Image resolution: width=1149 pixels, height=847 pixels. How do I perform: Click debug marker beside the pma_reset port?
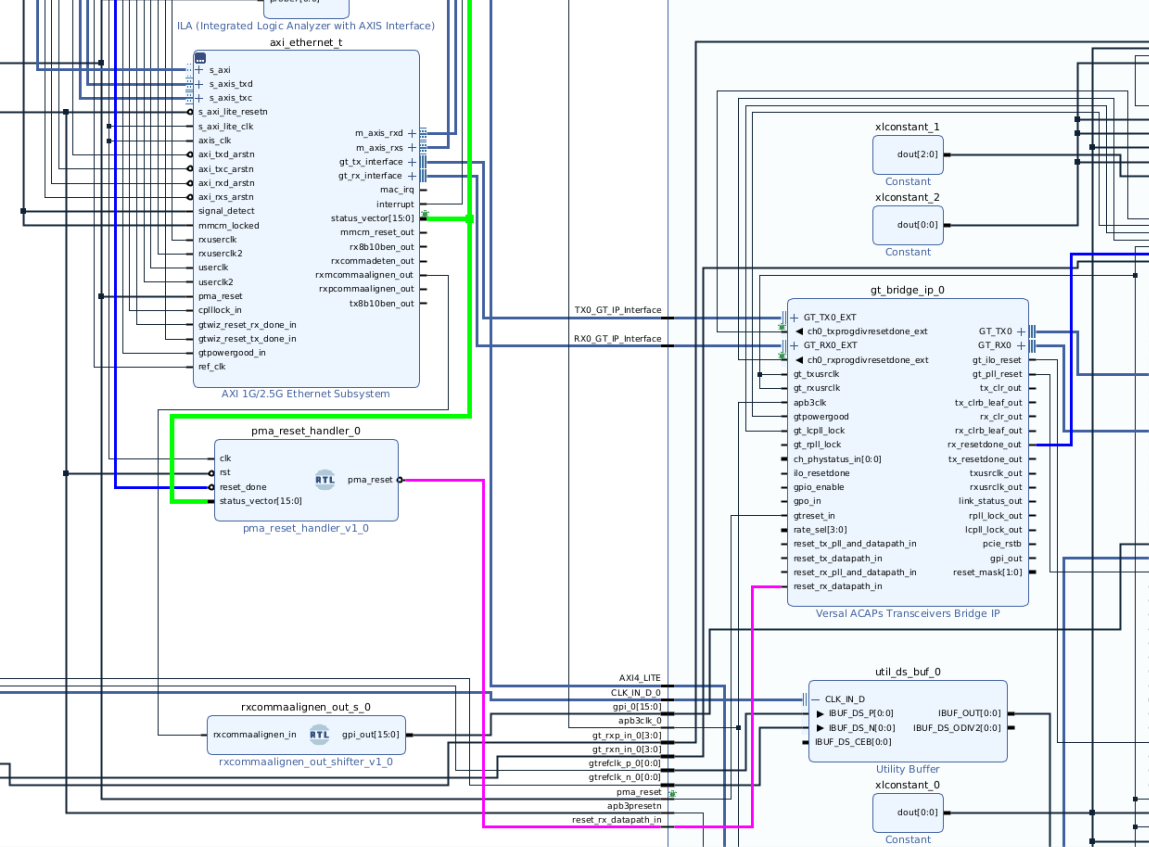(x=672, y=793)
